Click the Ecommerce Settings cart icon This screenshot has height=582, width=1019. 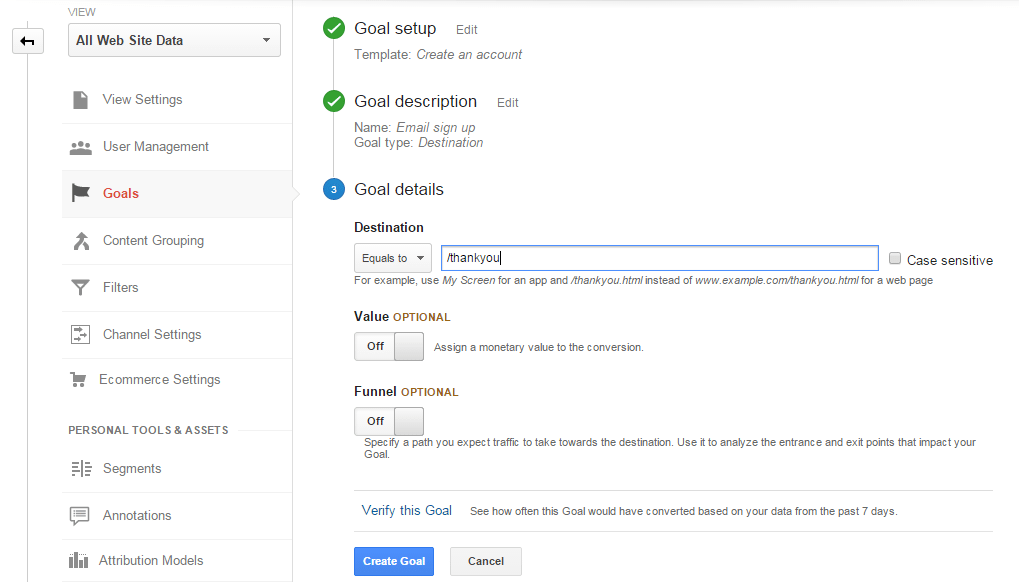click(78, 379)
